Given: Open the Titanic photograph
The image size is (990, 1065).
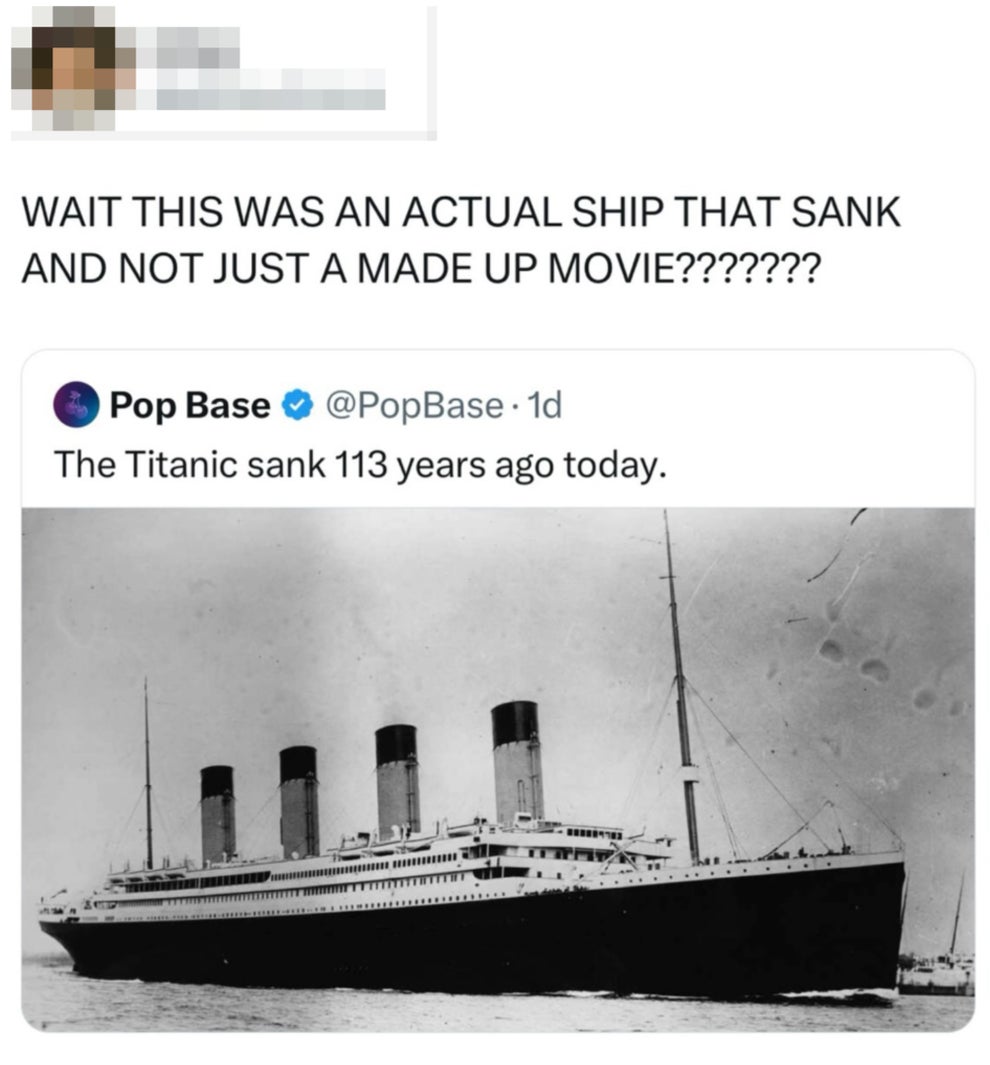Looking at the screenshot, I should [x=497, y=768].
